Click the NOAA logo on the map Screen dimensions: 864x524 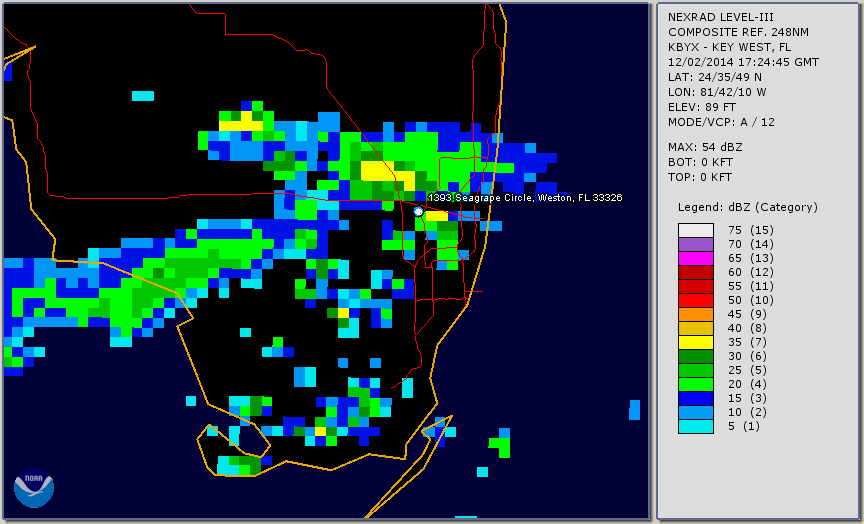click(34, 488)
